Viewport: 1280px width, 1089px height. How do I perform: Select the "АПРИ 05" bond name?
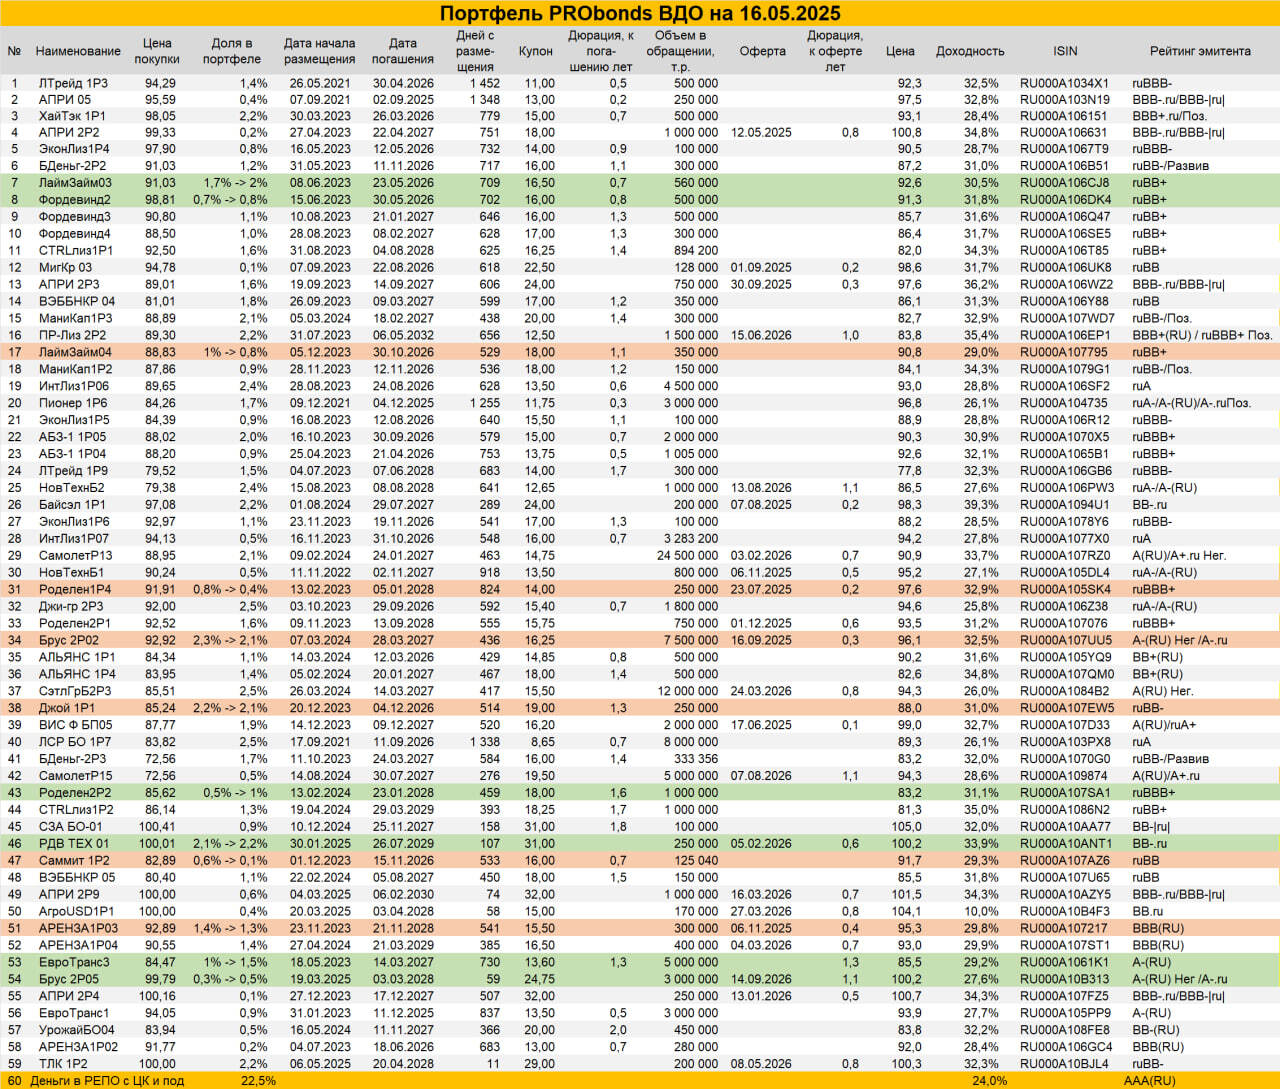point(65,100)
